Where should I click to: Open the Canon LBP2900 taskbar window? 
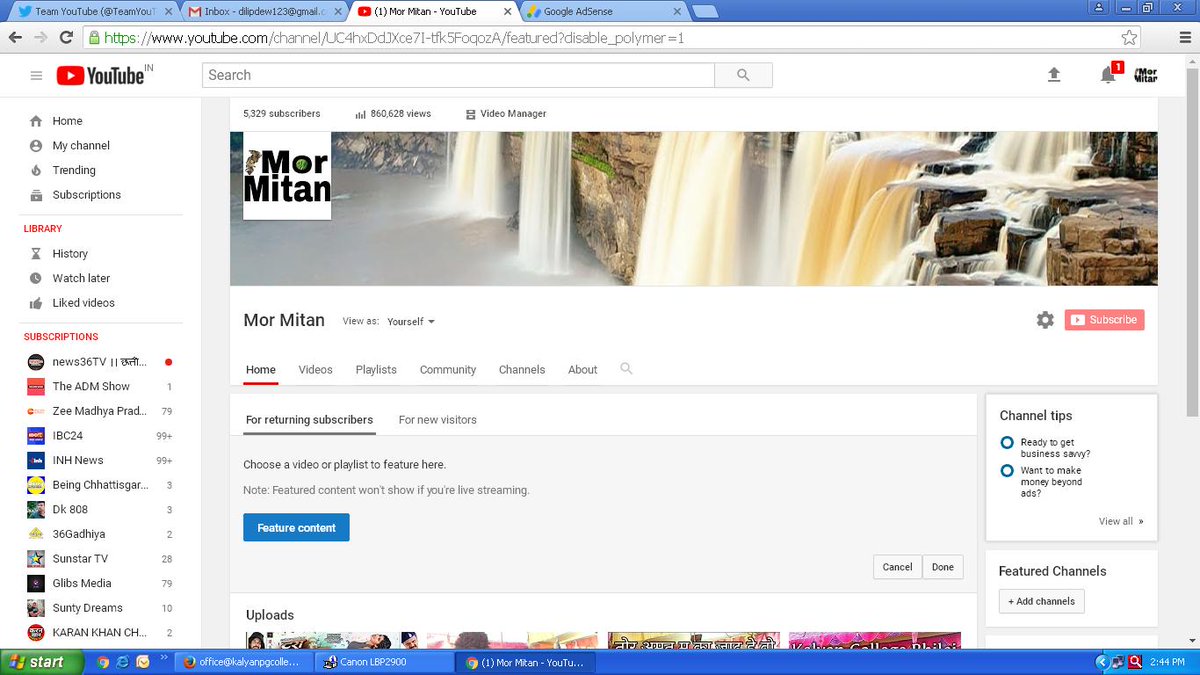pos(385,662)
